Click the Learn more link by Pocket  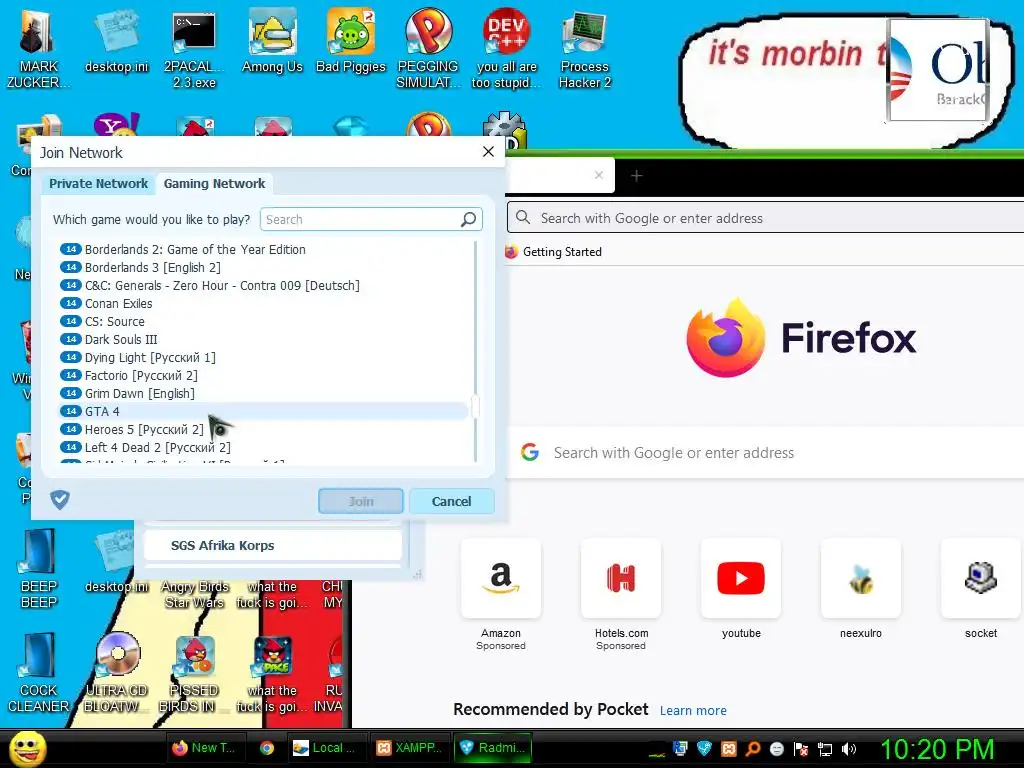(x=693, y=711)
